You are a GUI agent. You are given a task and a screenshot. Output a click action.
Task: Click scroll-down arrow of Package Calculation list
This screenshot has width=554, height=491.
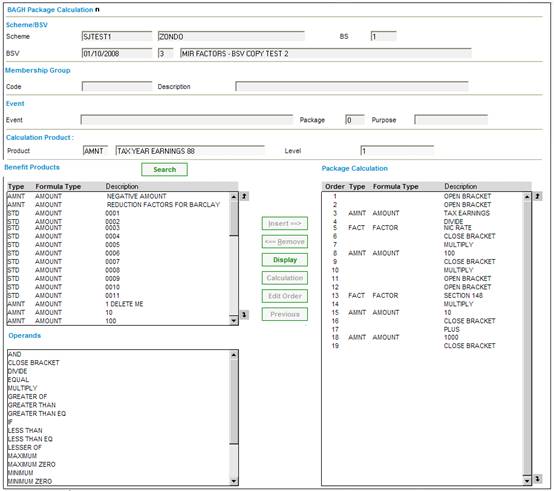click(527, 481)
